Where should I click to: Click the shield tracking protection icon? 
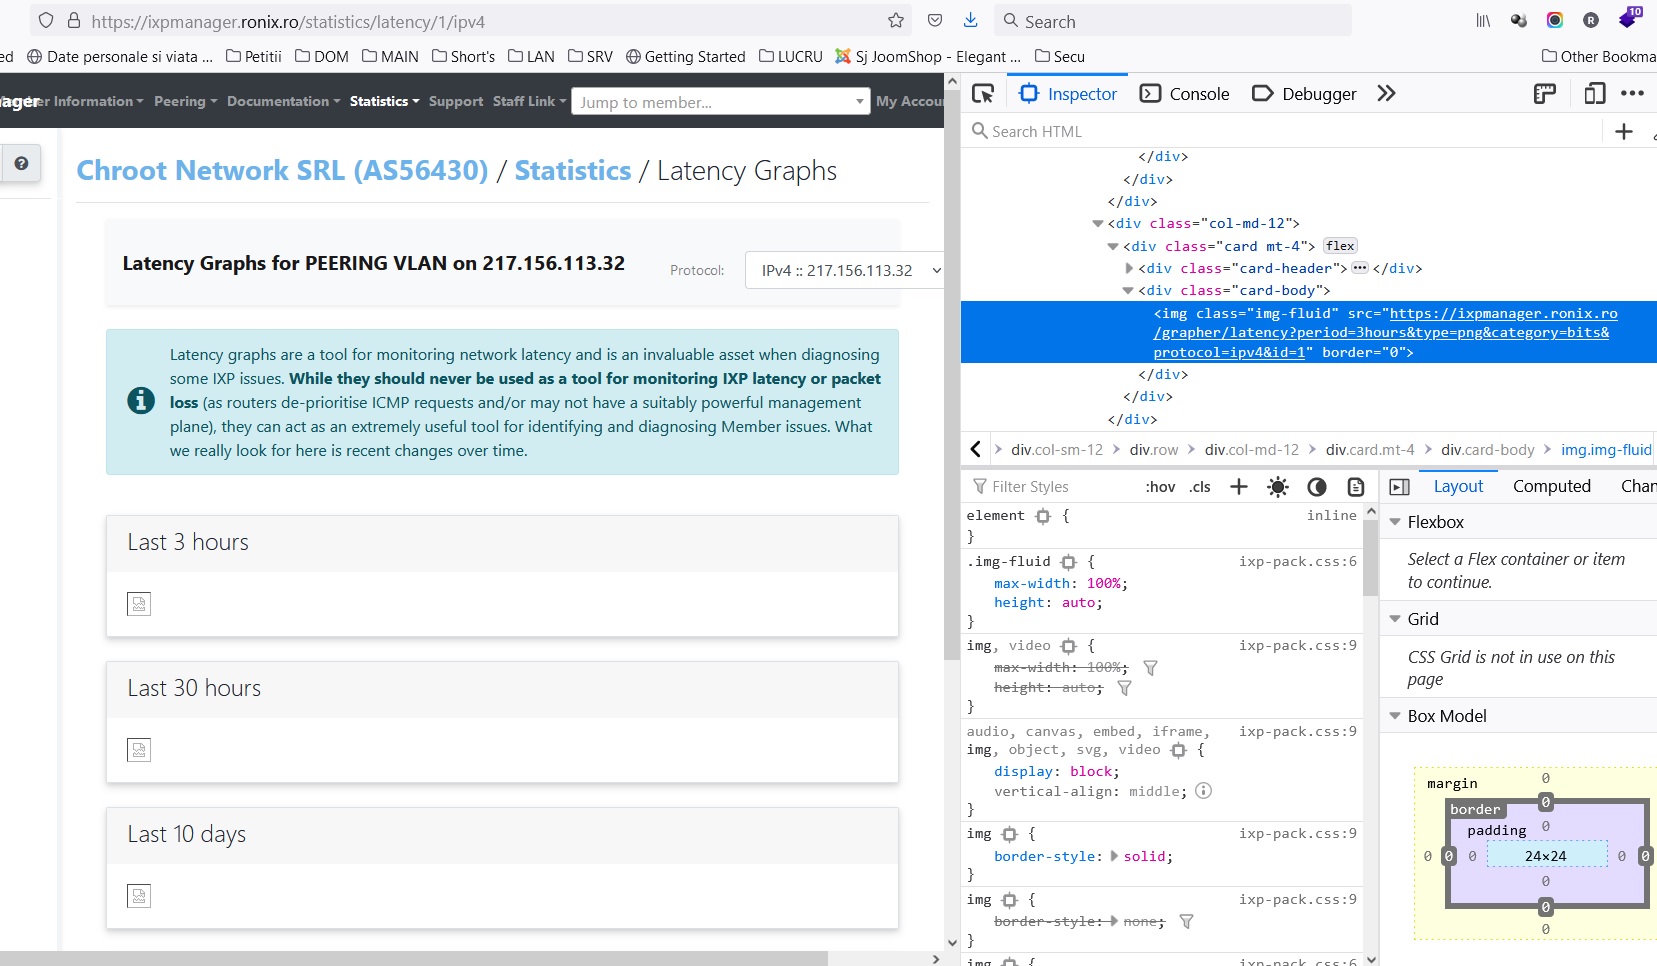pos(46,21)
